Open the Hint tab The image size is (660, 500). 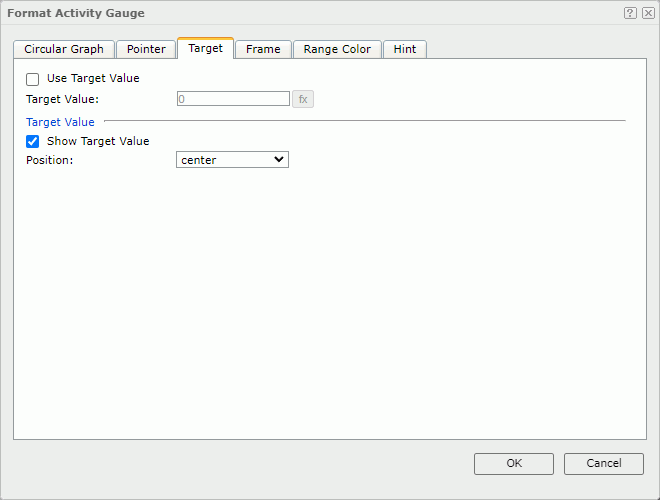click(x=405, y=49)
